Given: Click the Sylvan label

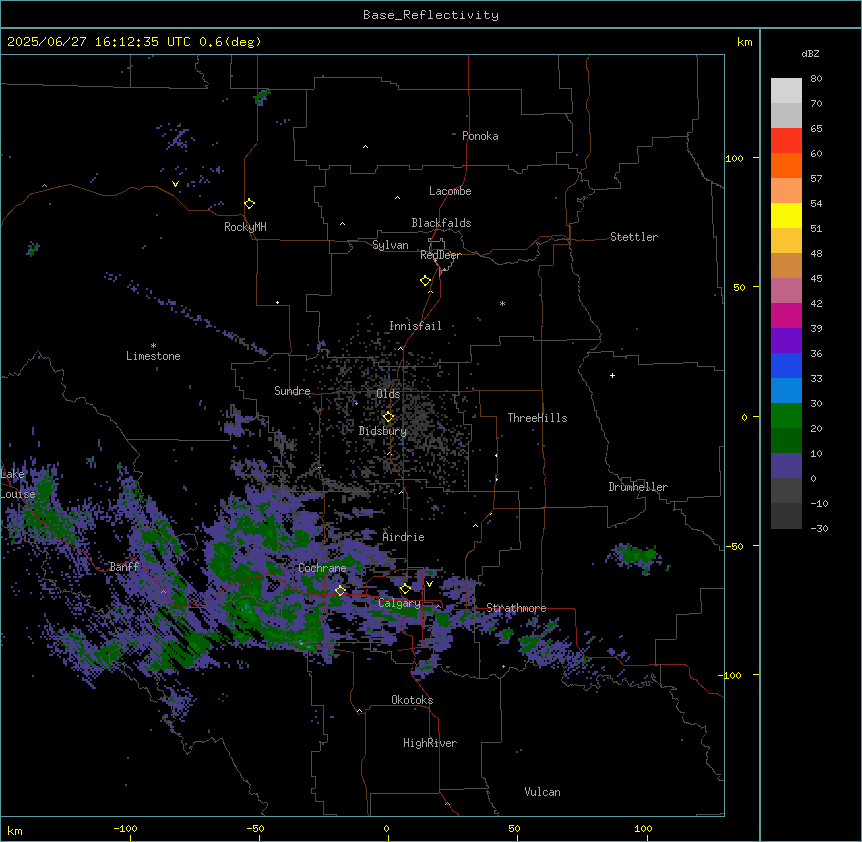Looking at the screenshot, I should pyautogui.click(x=390, y=245).
